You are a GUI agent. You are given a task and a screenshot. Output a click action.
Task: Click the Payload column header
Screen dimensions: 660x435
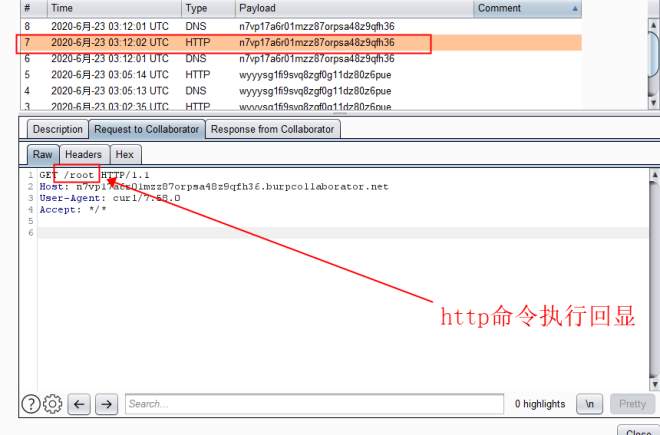point(350,8)
